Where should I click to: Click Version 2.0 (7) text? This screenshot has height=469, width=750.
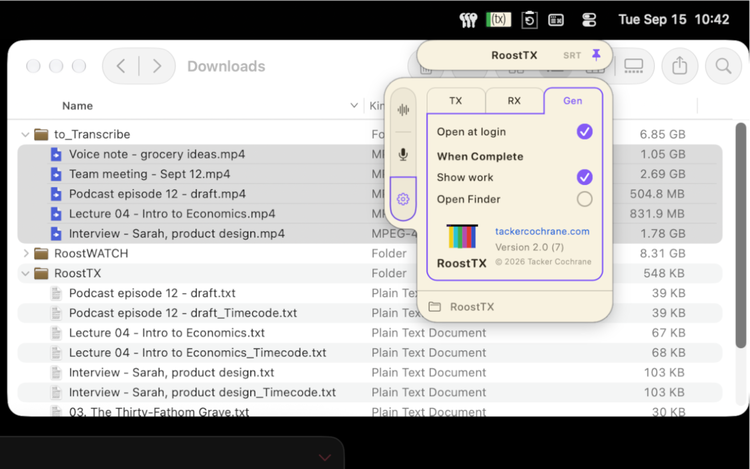(529, 247)
